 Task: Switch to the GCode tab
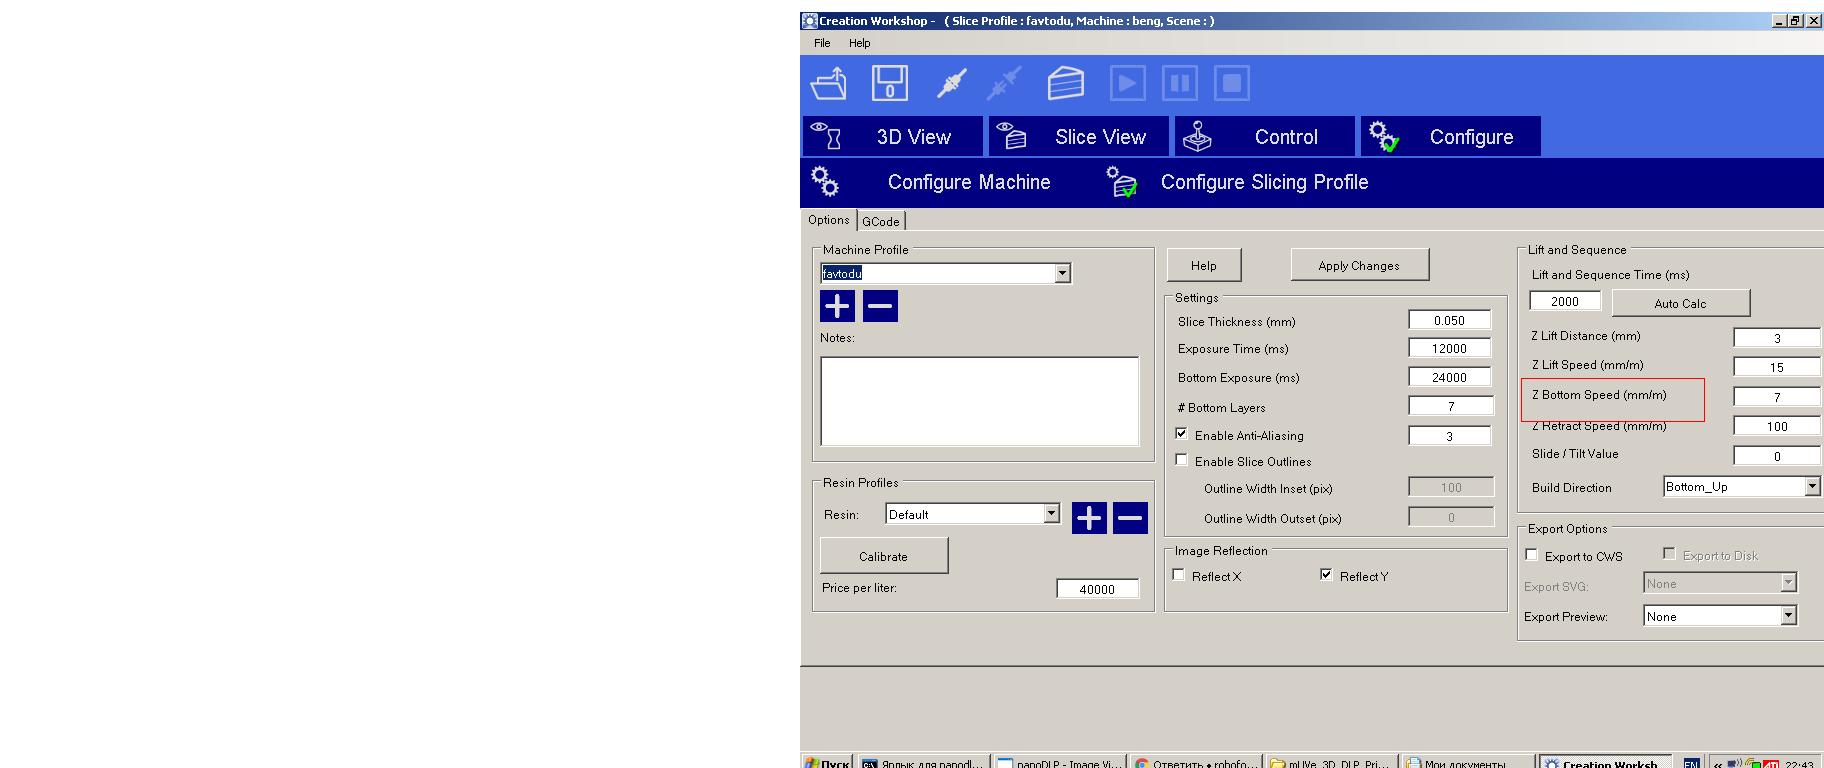tap(881, 221)
